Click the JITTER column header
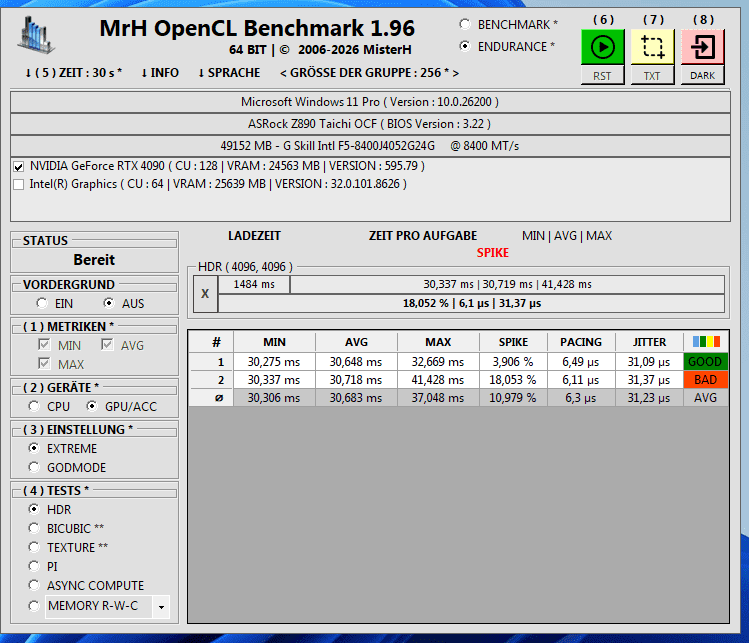Viewport: 749px width, 643px height. point(649,342)
